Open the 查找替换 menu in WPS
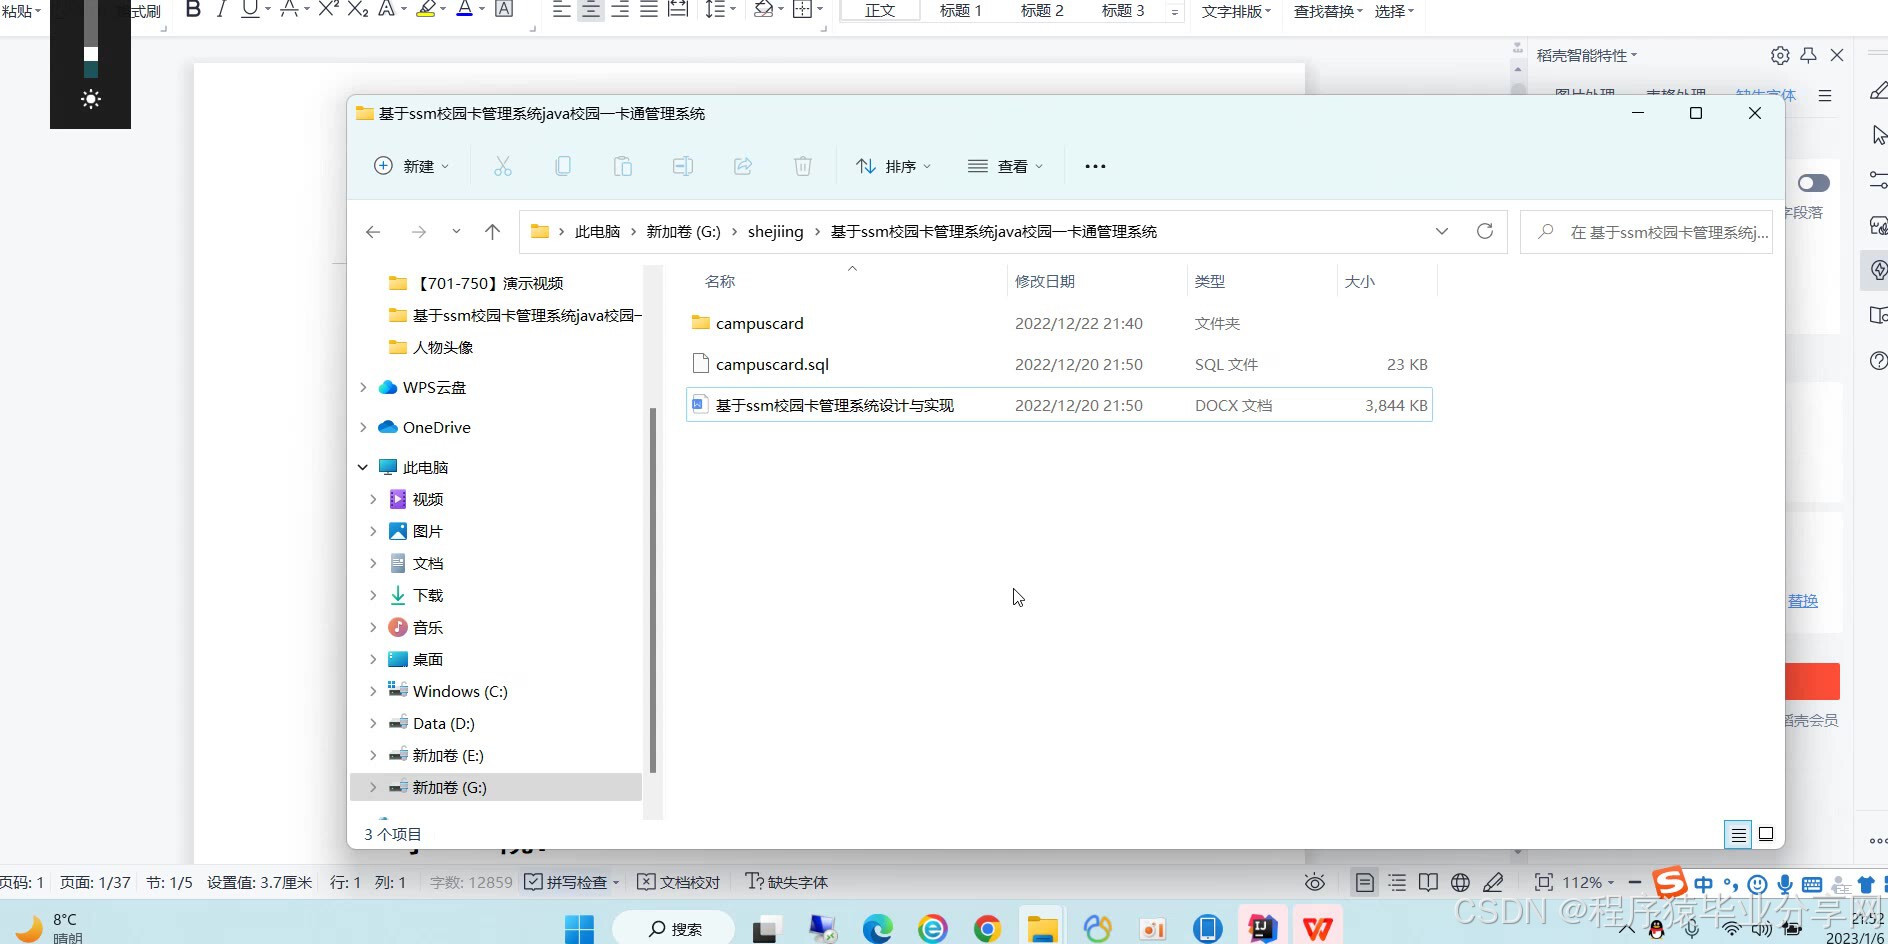This screenshot has width=1888, height=944. pyautogui.click(x=1328, y=11)
